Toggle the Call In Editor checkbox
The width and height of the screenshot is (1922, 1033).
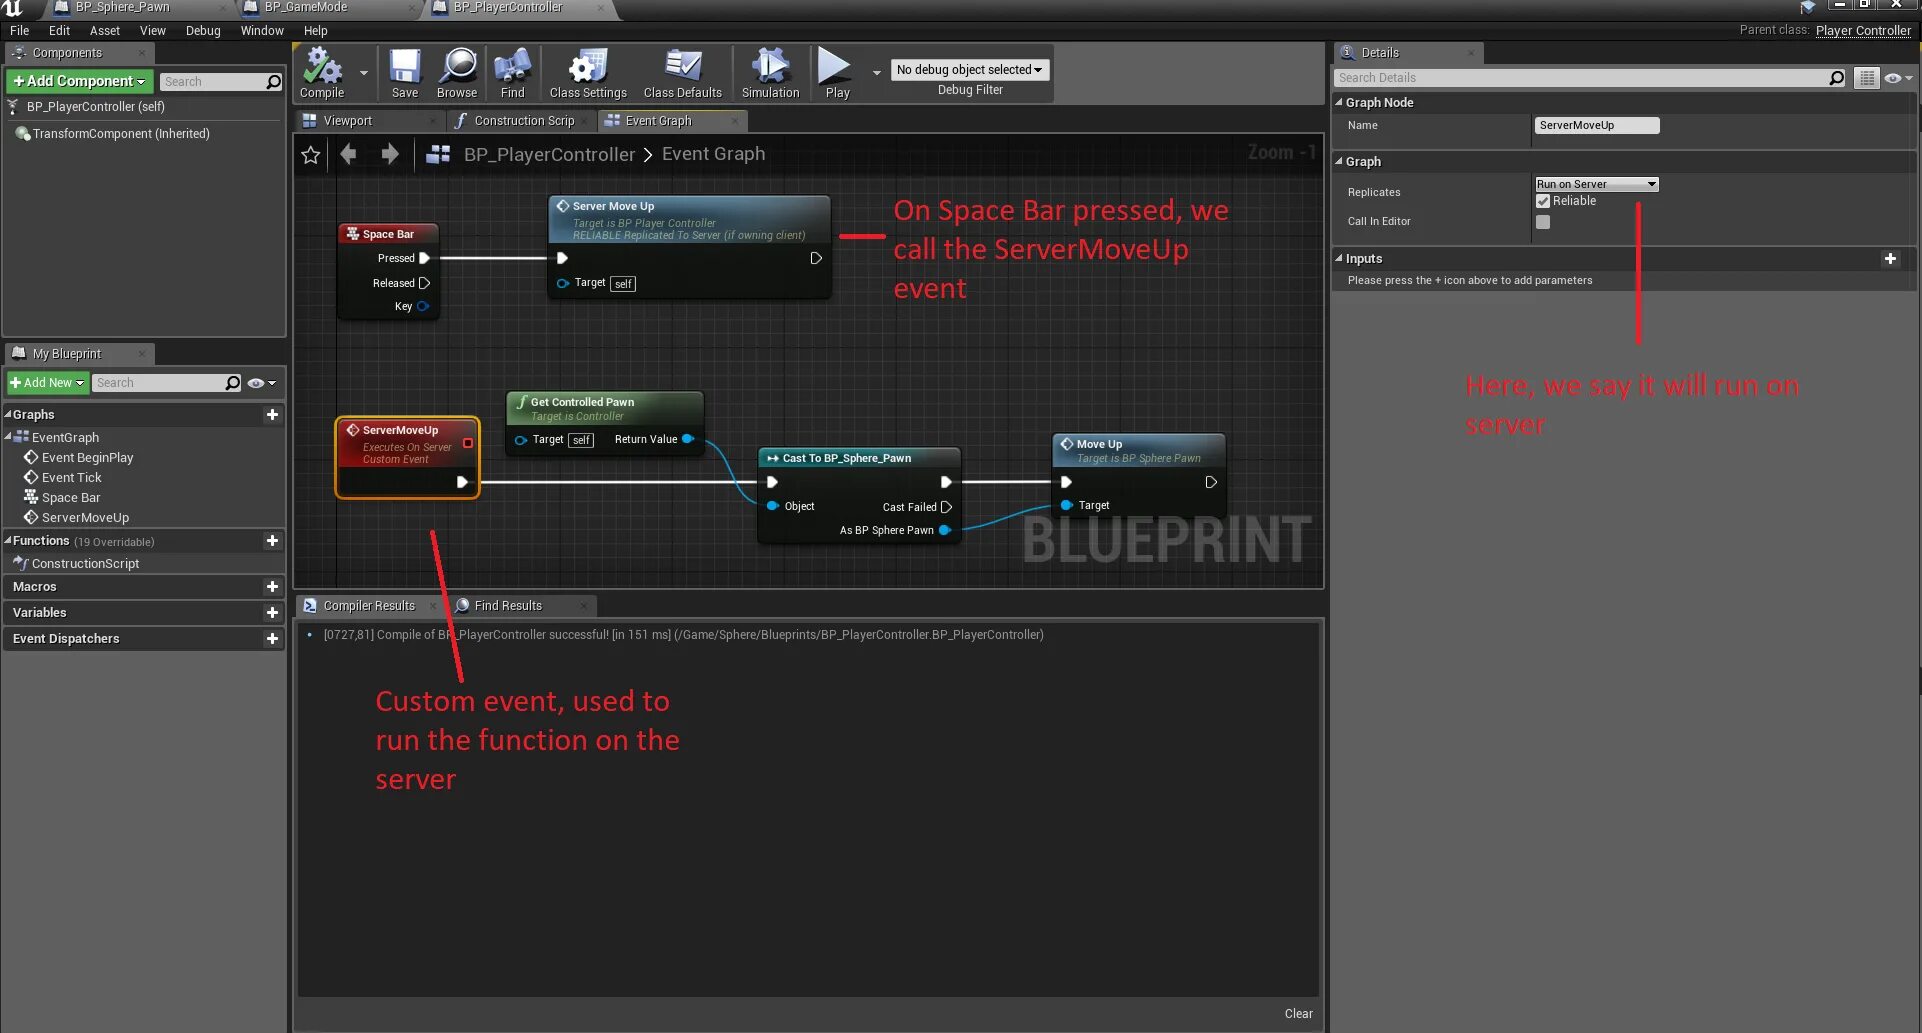tap(1543, 222)
